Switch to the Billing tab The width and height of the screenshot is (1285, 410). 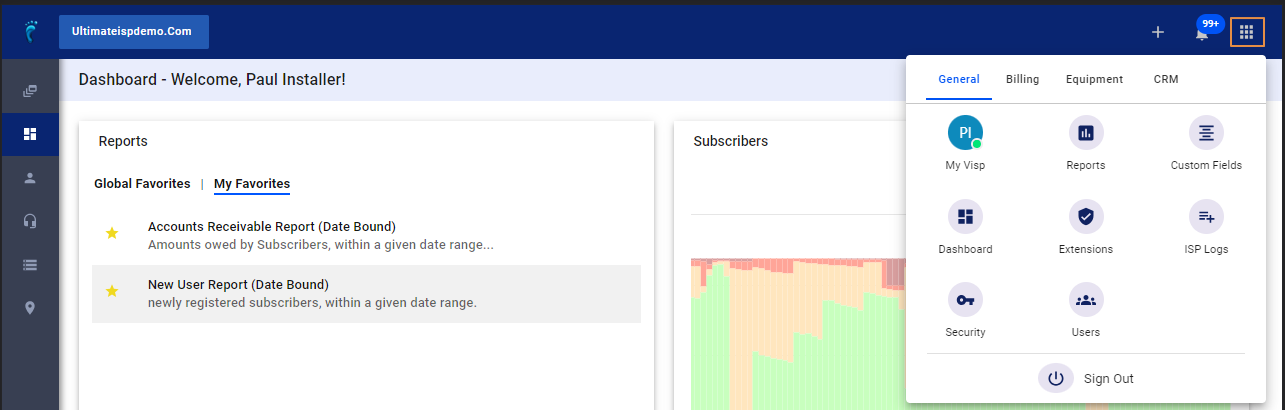[1022, 79]
